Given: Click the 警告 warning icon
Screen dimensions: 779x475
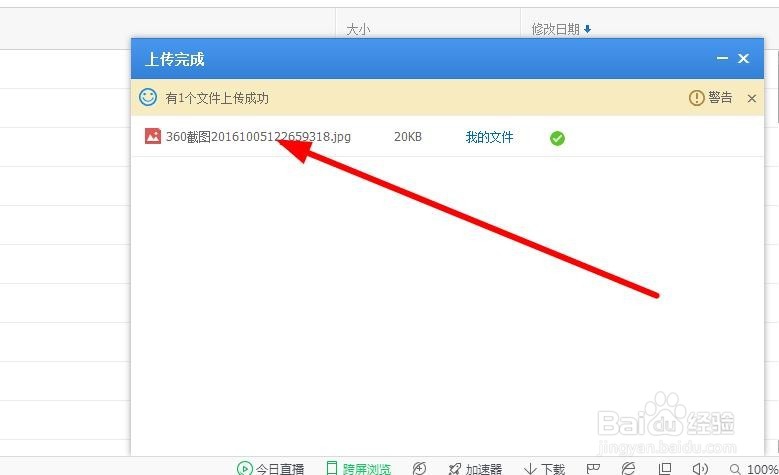Looking at the screenshot, I should click(x=697, y=97).
